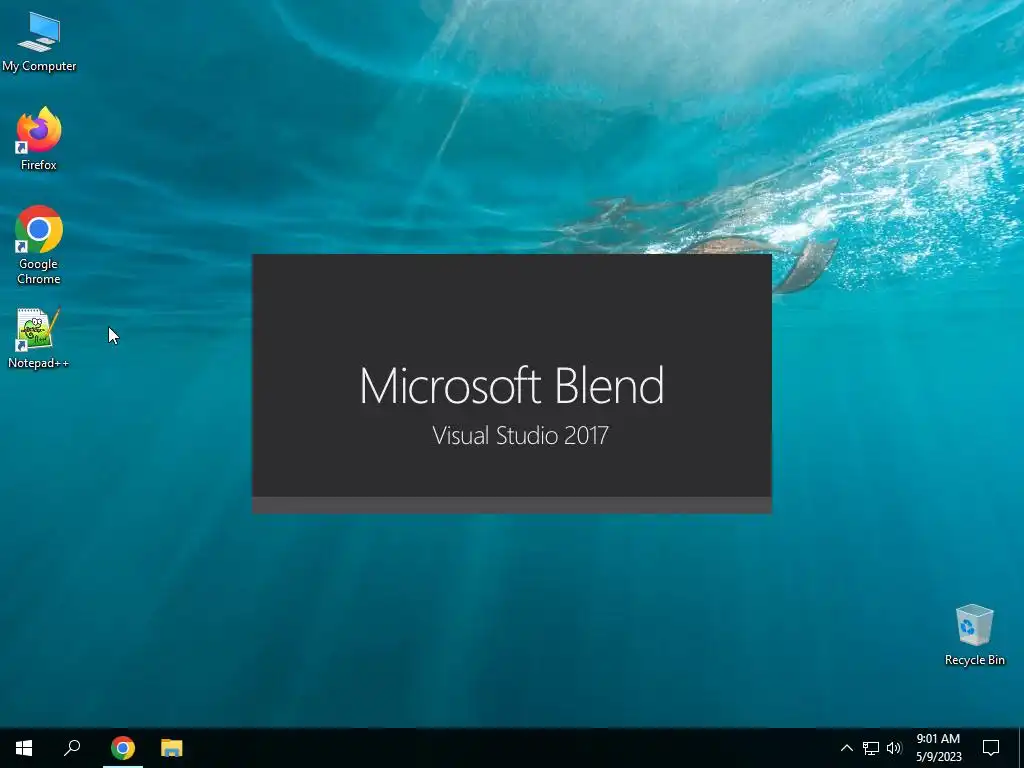1024x768 pixels.
Task: Click the Microsoft Blend splash screen title
Action: 512,385
